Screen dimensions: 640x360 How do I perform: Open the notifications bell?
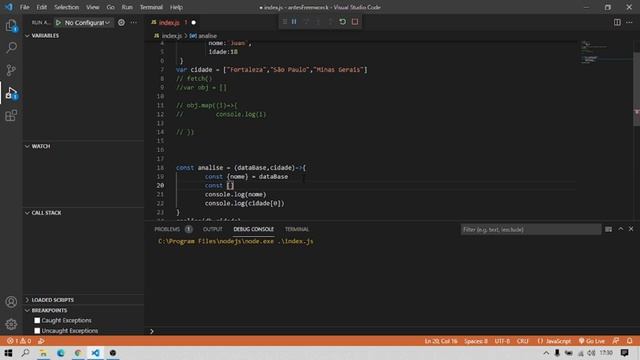pyautogui.click(x=629, y=341)
